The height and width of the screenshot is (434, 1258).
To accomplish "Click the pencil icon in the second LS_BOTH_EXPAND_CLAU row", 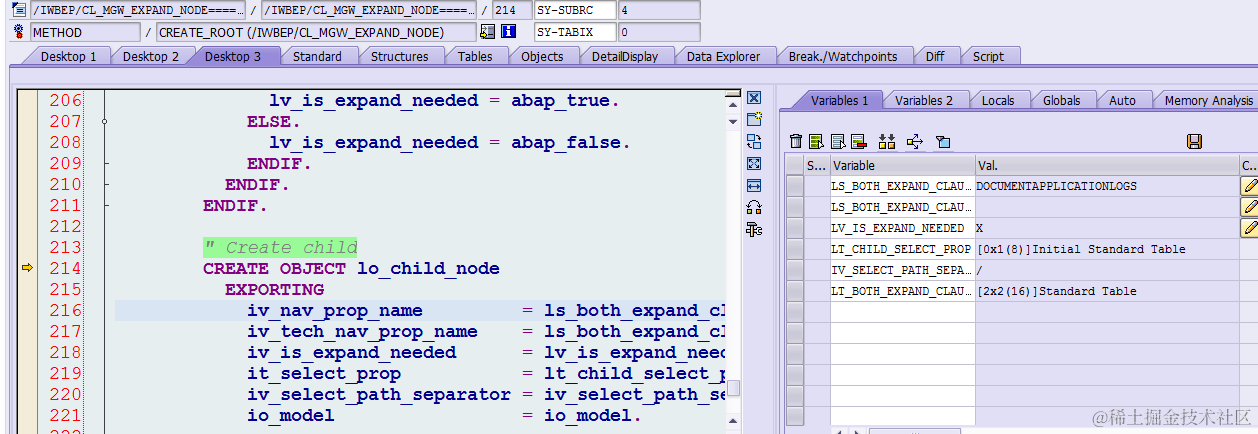I will pos(1249,207).
